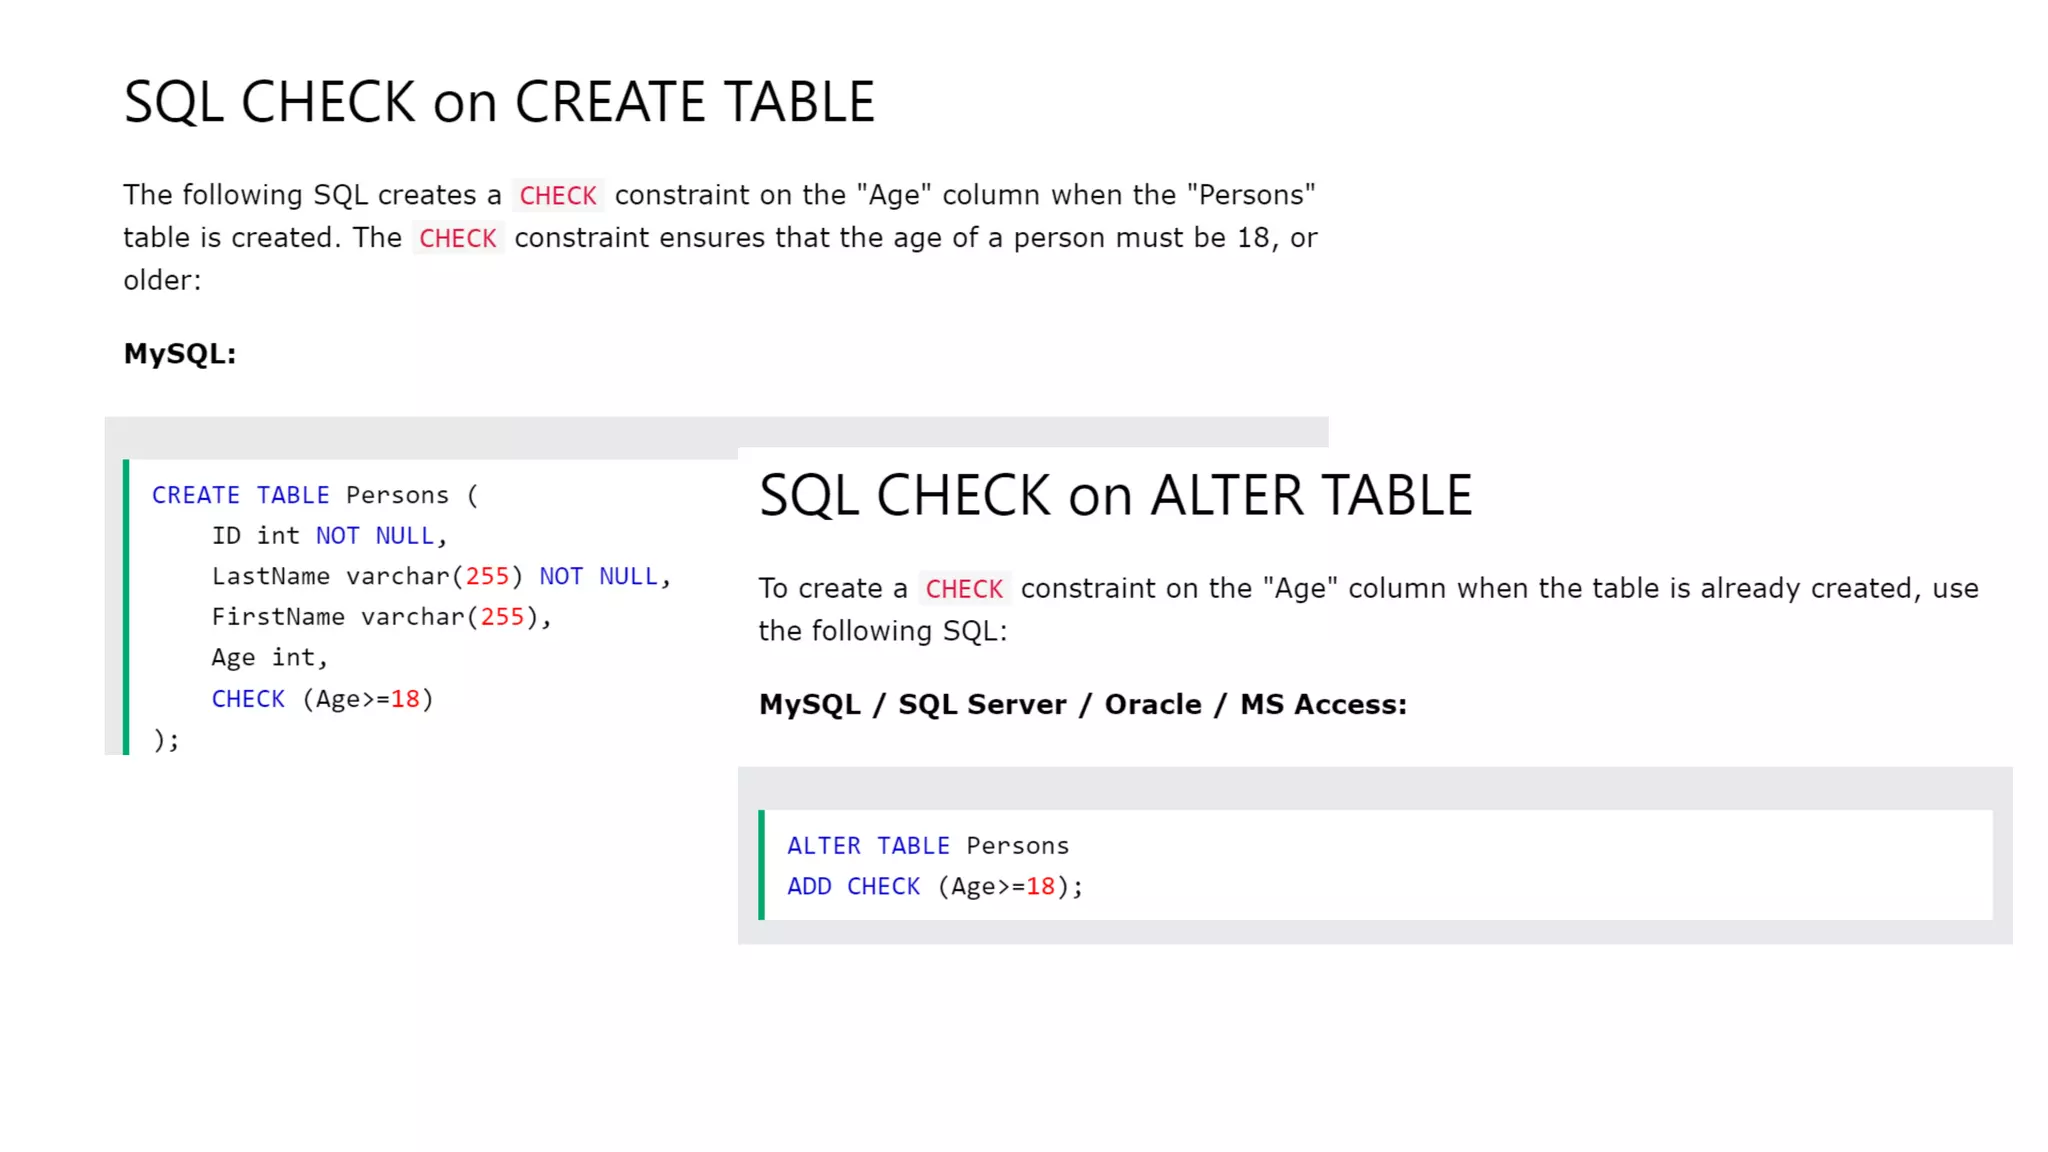Click the second red CHECK keyword before 'constraint ensures'
This screenshot has width=2048, height=1152.
[457, 238]
